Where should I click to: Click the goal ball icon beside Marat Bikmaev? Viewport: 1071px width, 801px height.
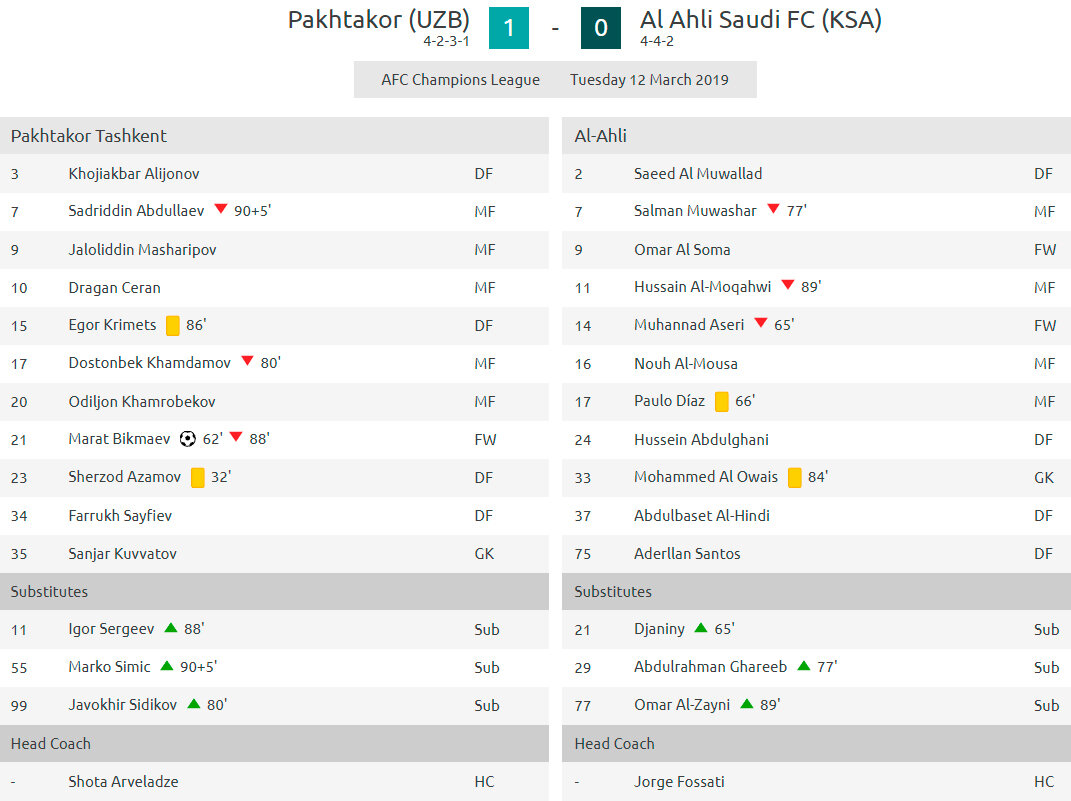coord(188,438)
